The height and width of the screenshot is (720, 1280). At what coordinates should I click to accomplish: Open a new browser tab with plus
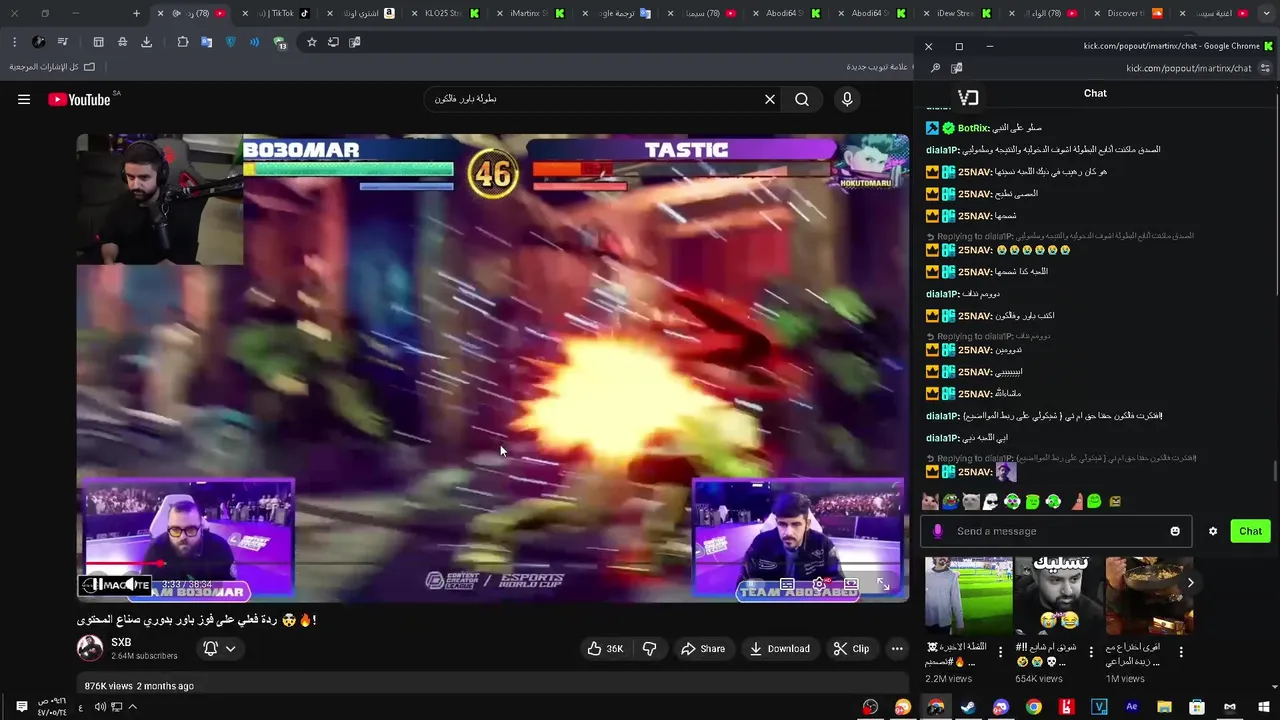point(137,13)
